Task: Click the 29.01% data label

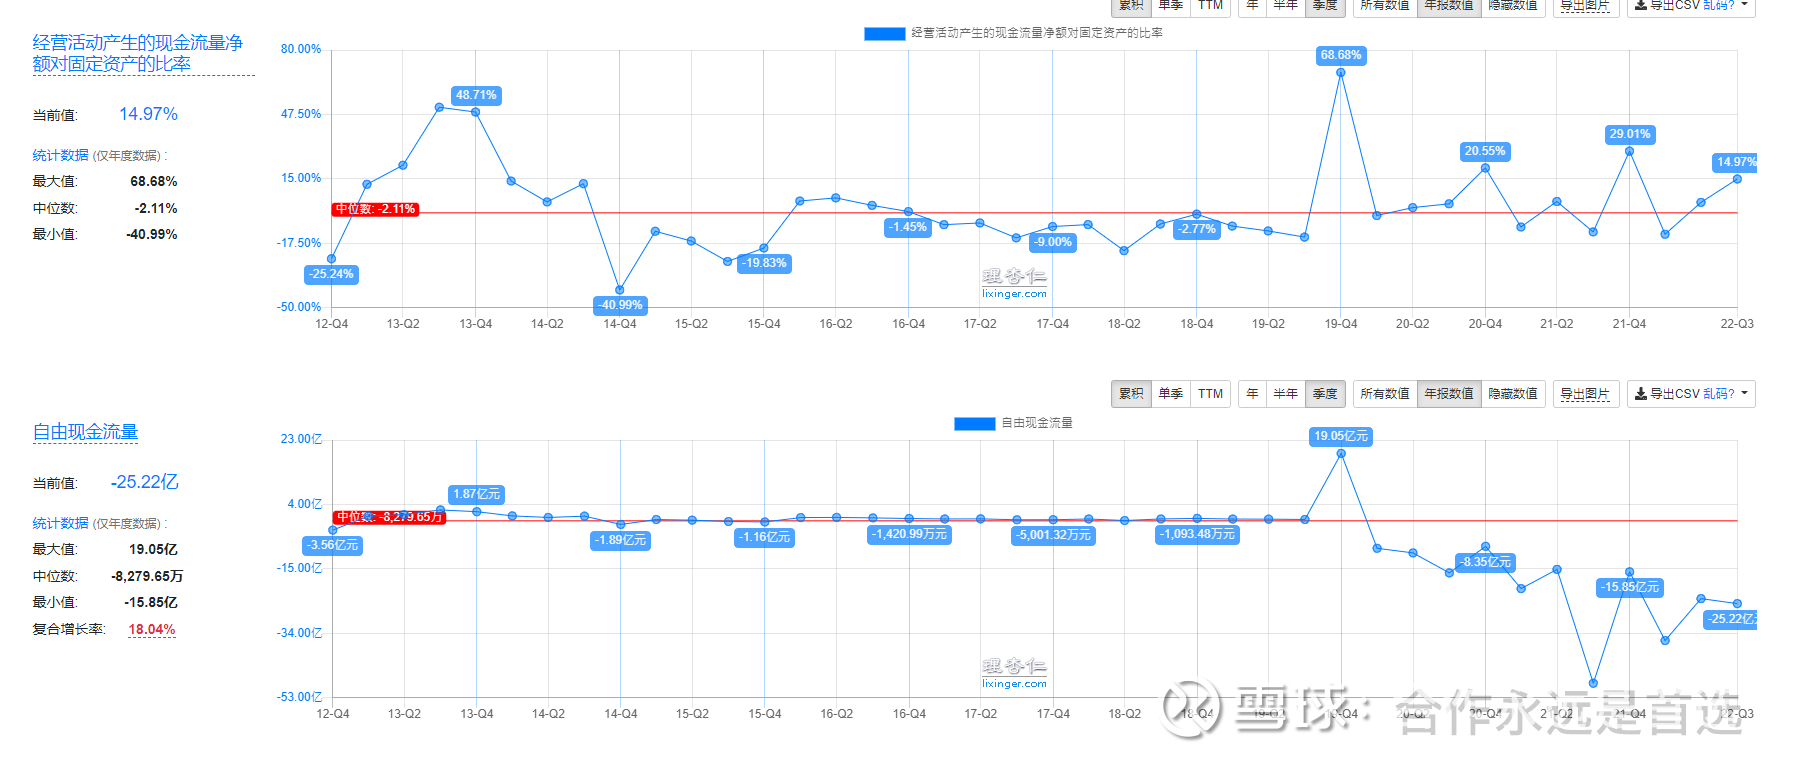Action: [x=1630, y=134]
